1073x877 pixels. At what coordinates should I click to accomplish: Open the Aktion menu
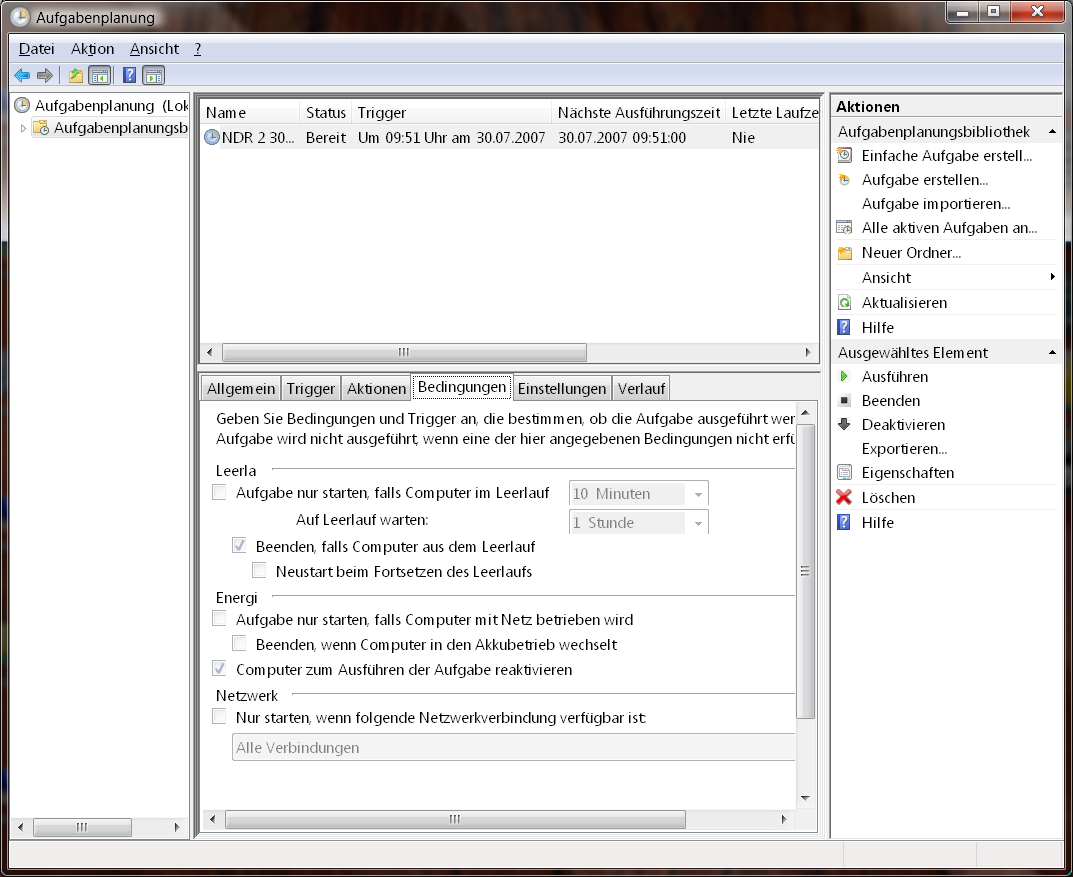coord(92,49)
